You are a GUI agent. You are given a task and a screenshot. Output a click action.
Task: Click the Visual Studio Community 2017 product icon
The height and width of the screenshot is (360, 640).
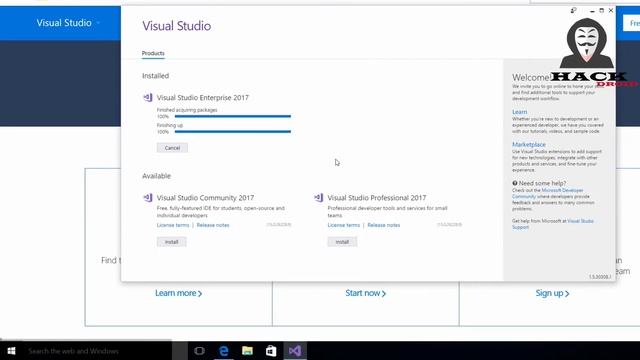pos(148,198)
